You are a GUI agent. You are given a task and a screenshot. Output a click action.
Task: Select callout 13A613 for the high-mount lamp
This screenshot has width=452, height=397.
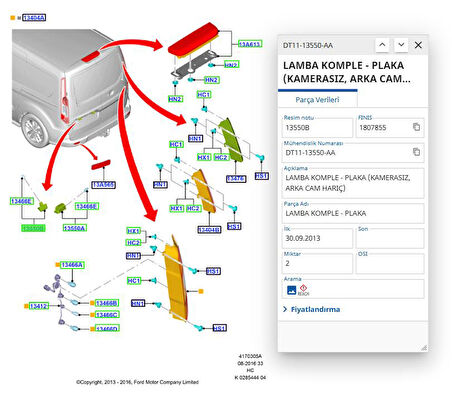click(250, 44)
